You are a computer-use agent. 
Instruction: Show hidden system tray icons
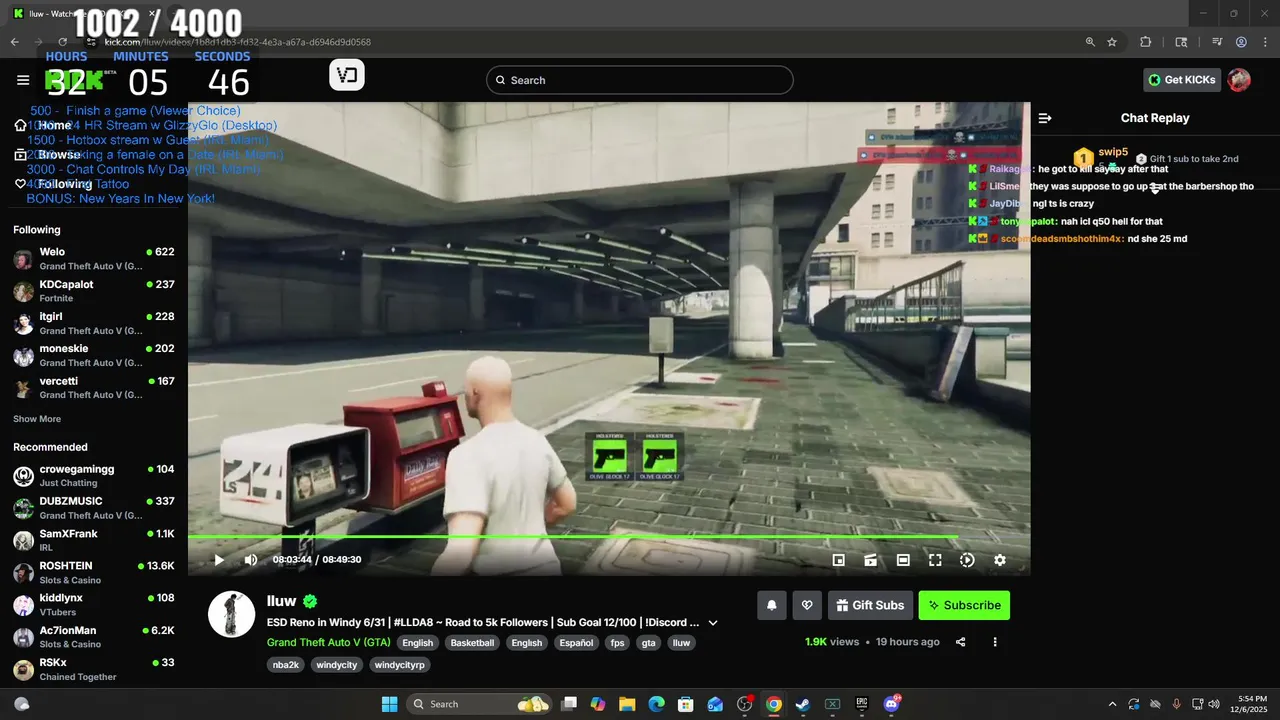[x=1112, y=704]
